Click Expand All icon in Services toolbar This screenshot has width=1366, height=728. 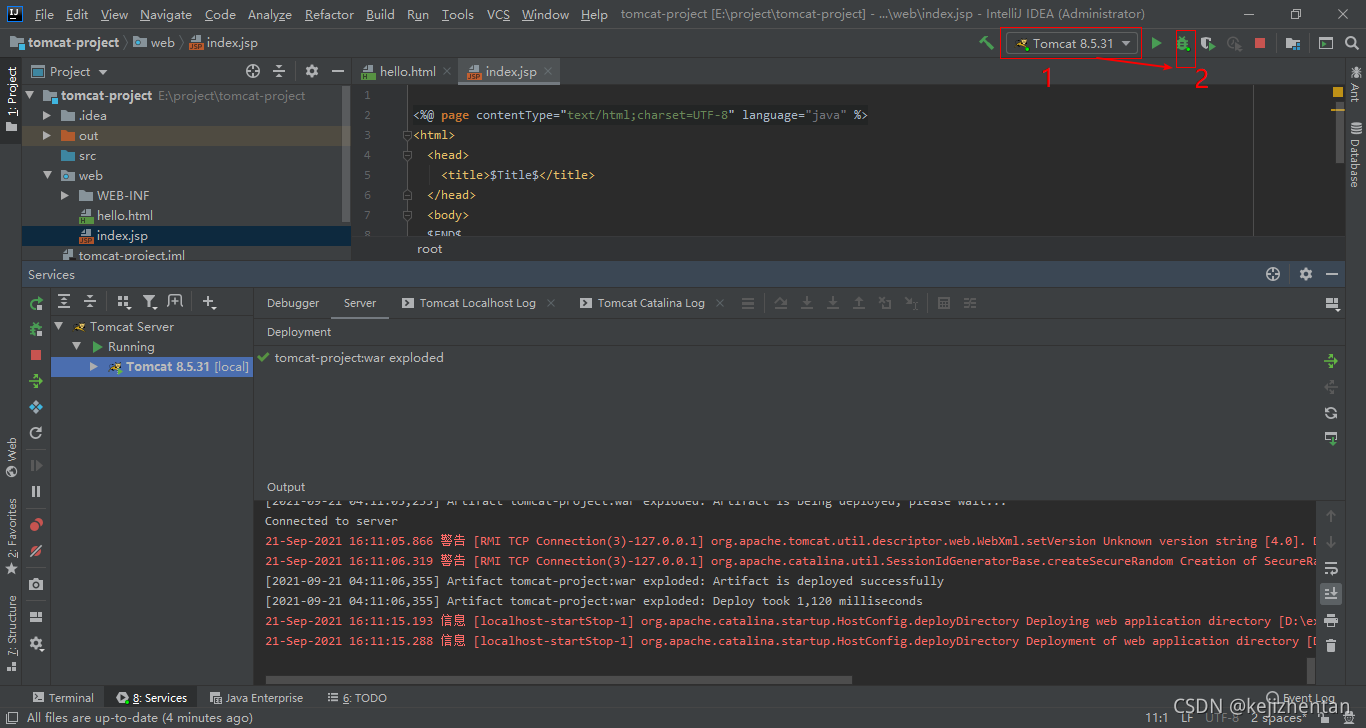tap(64, 301)
